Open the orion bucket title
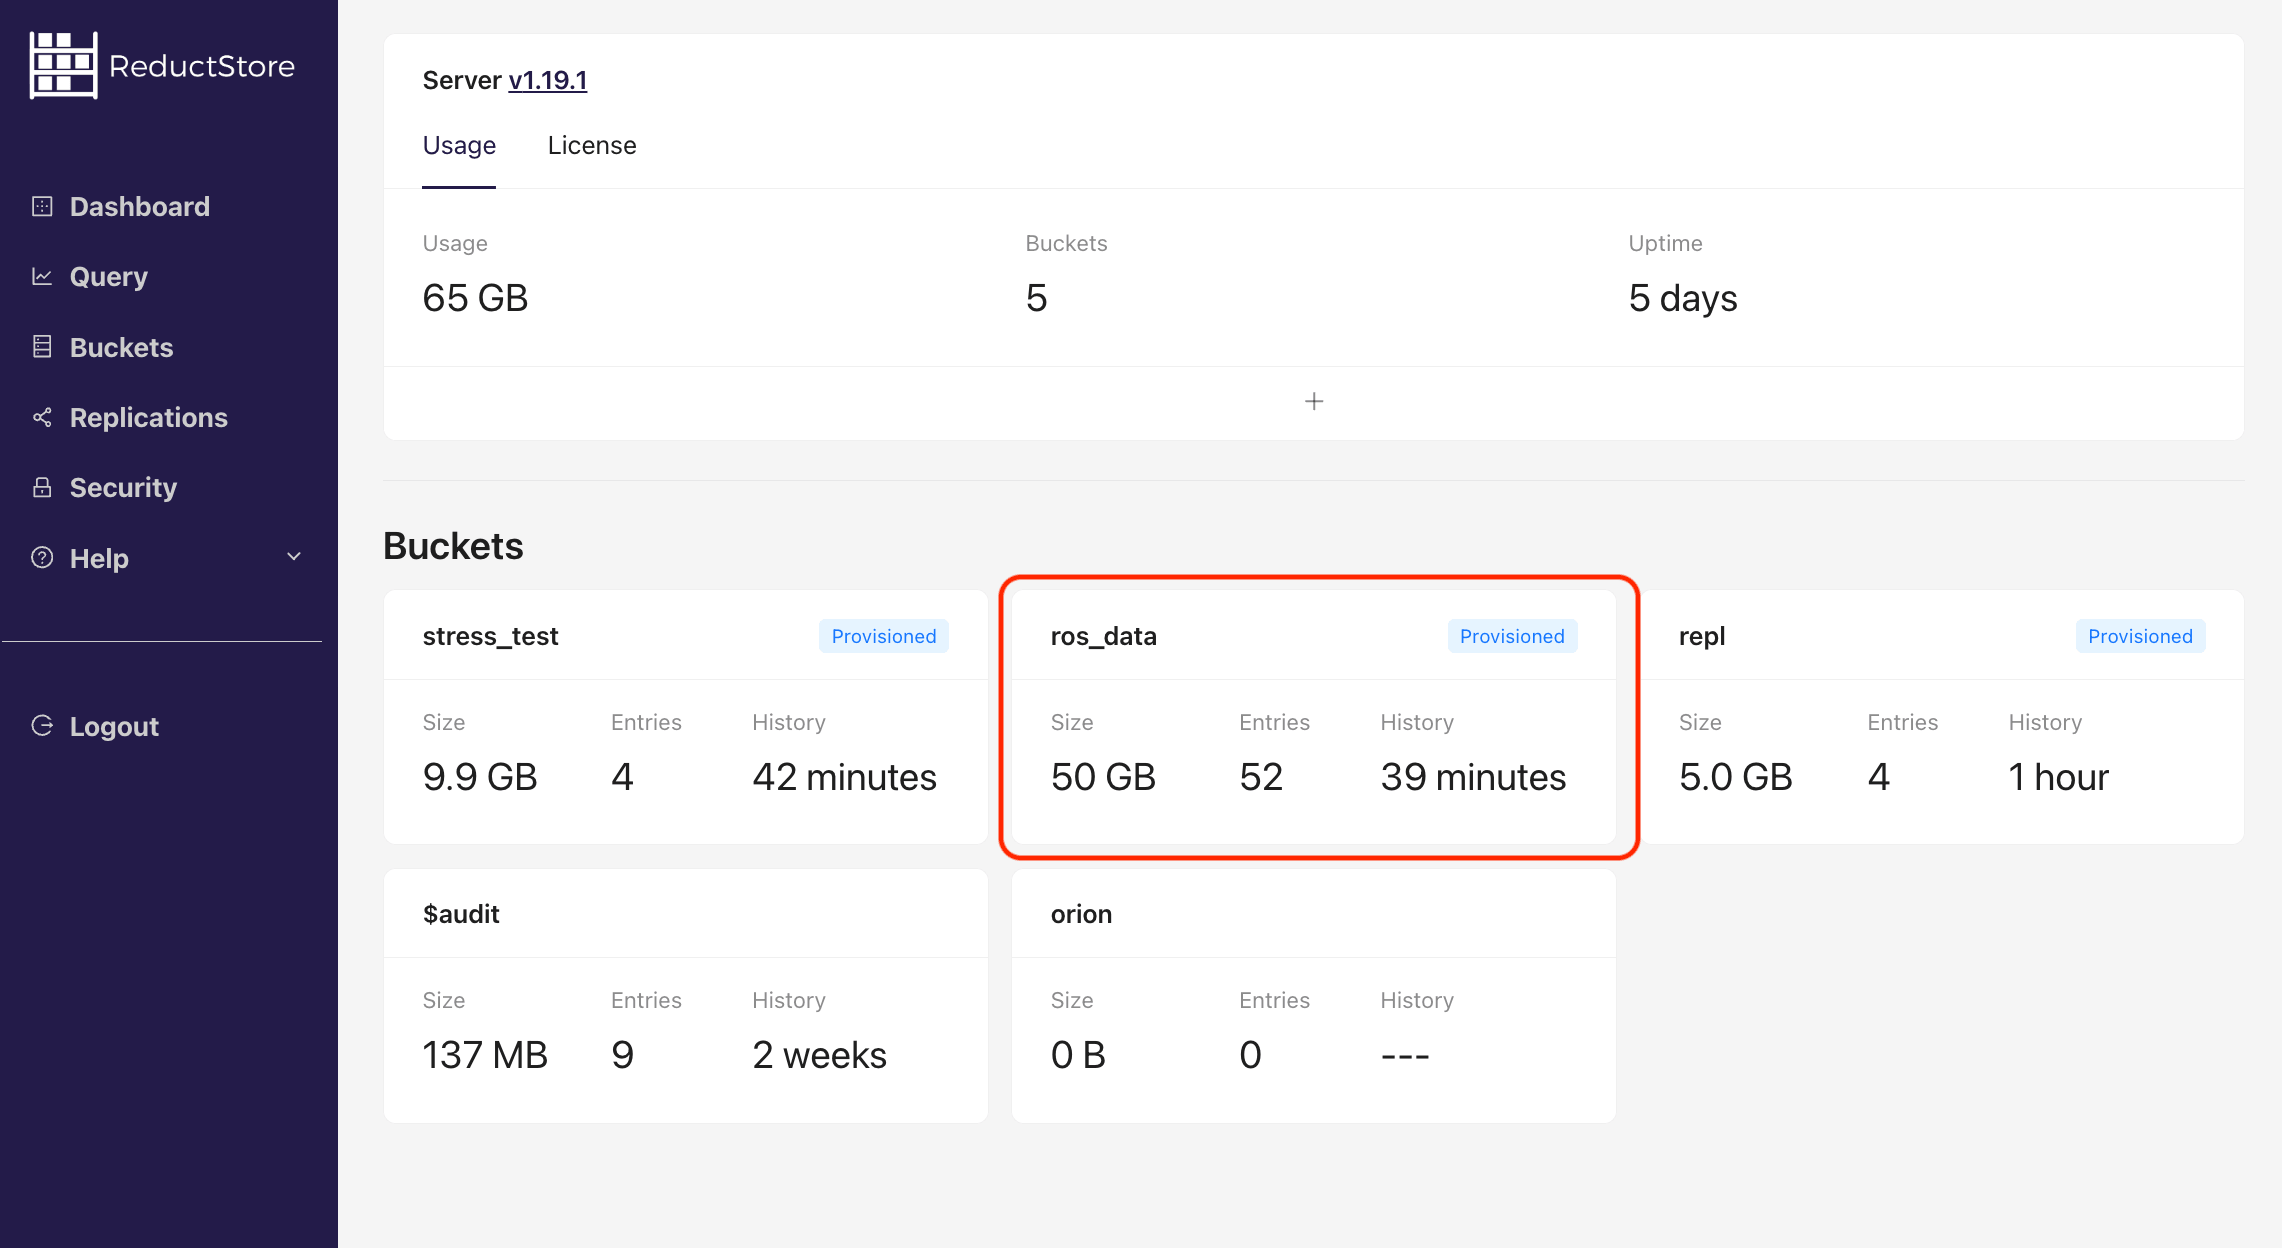The width and height of the screenshot is (2282, 1248). pyautogui.click(x=1081, y=914)
